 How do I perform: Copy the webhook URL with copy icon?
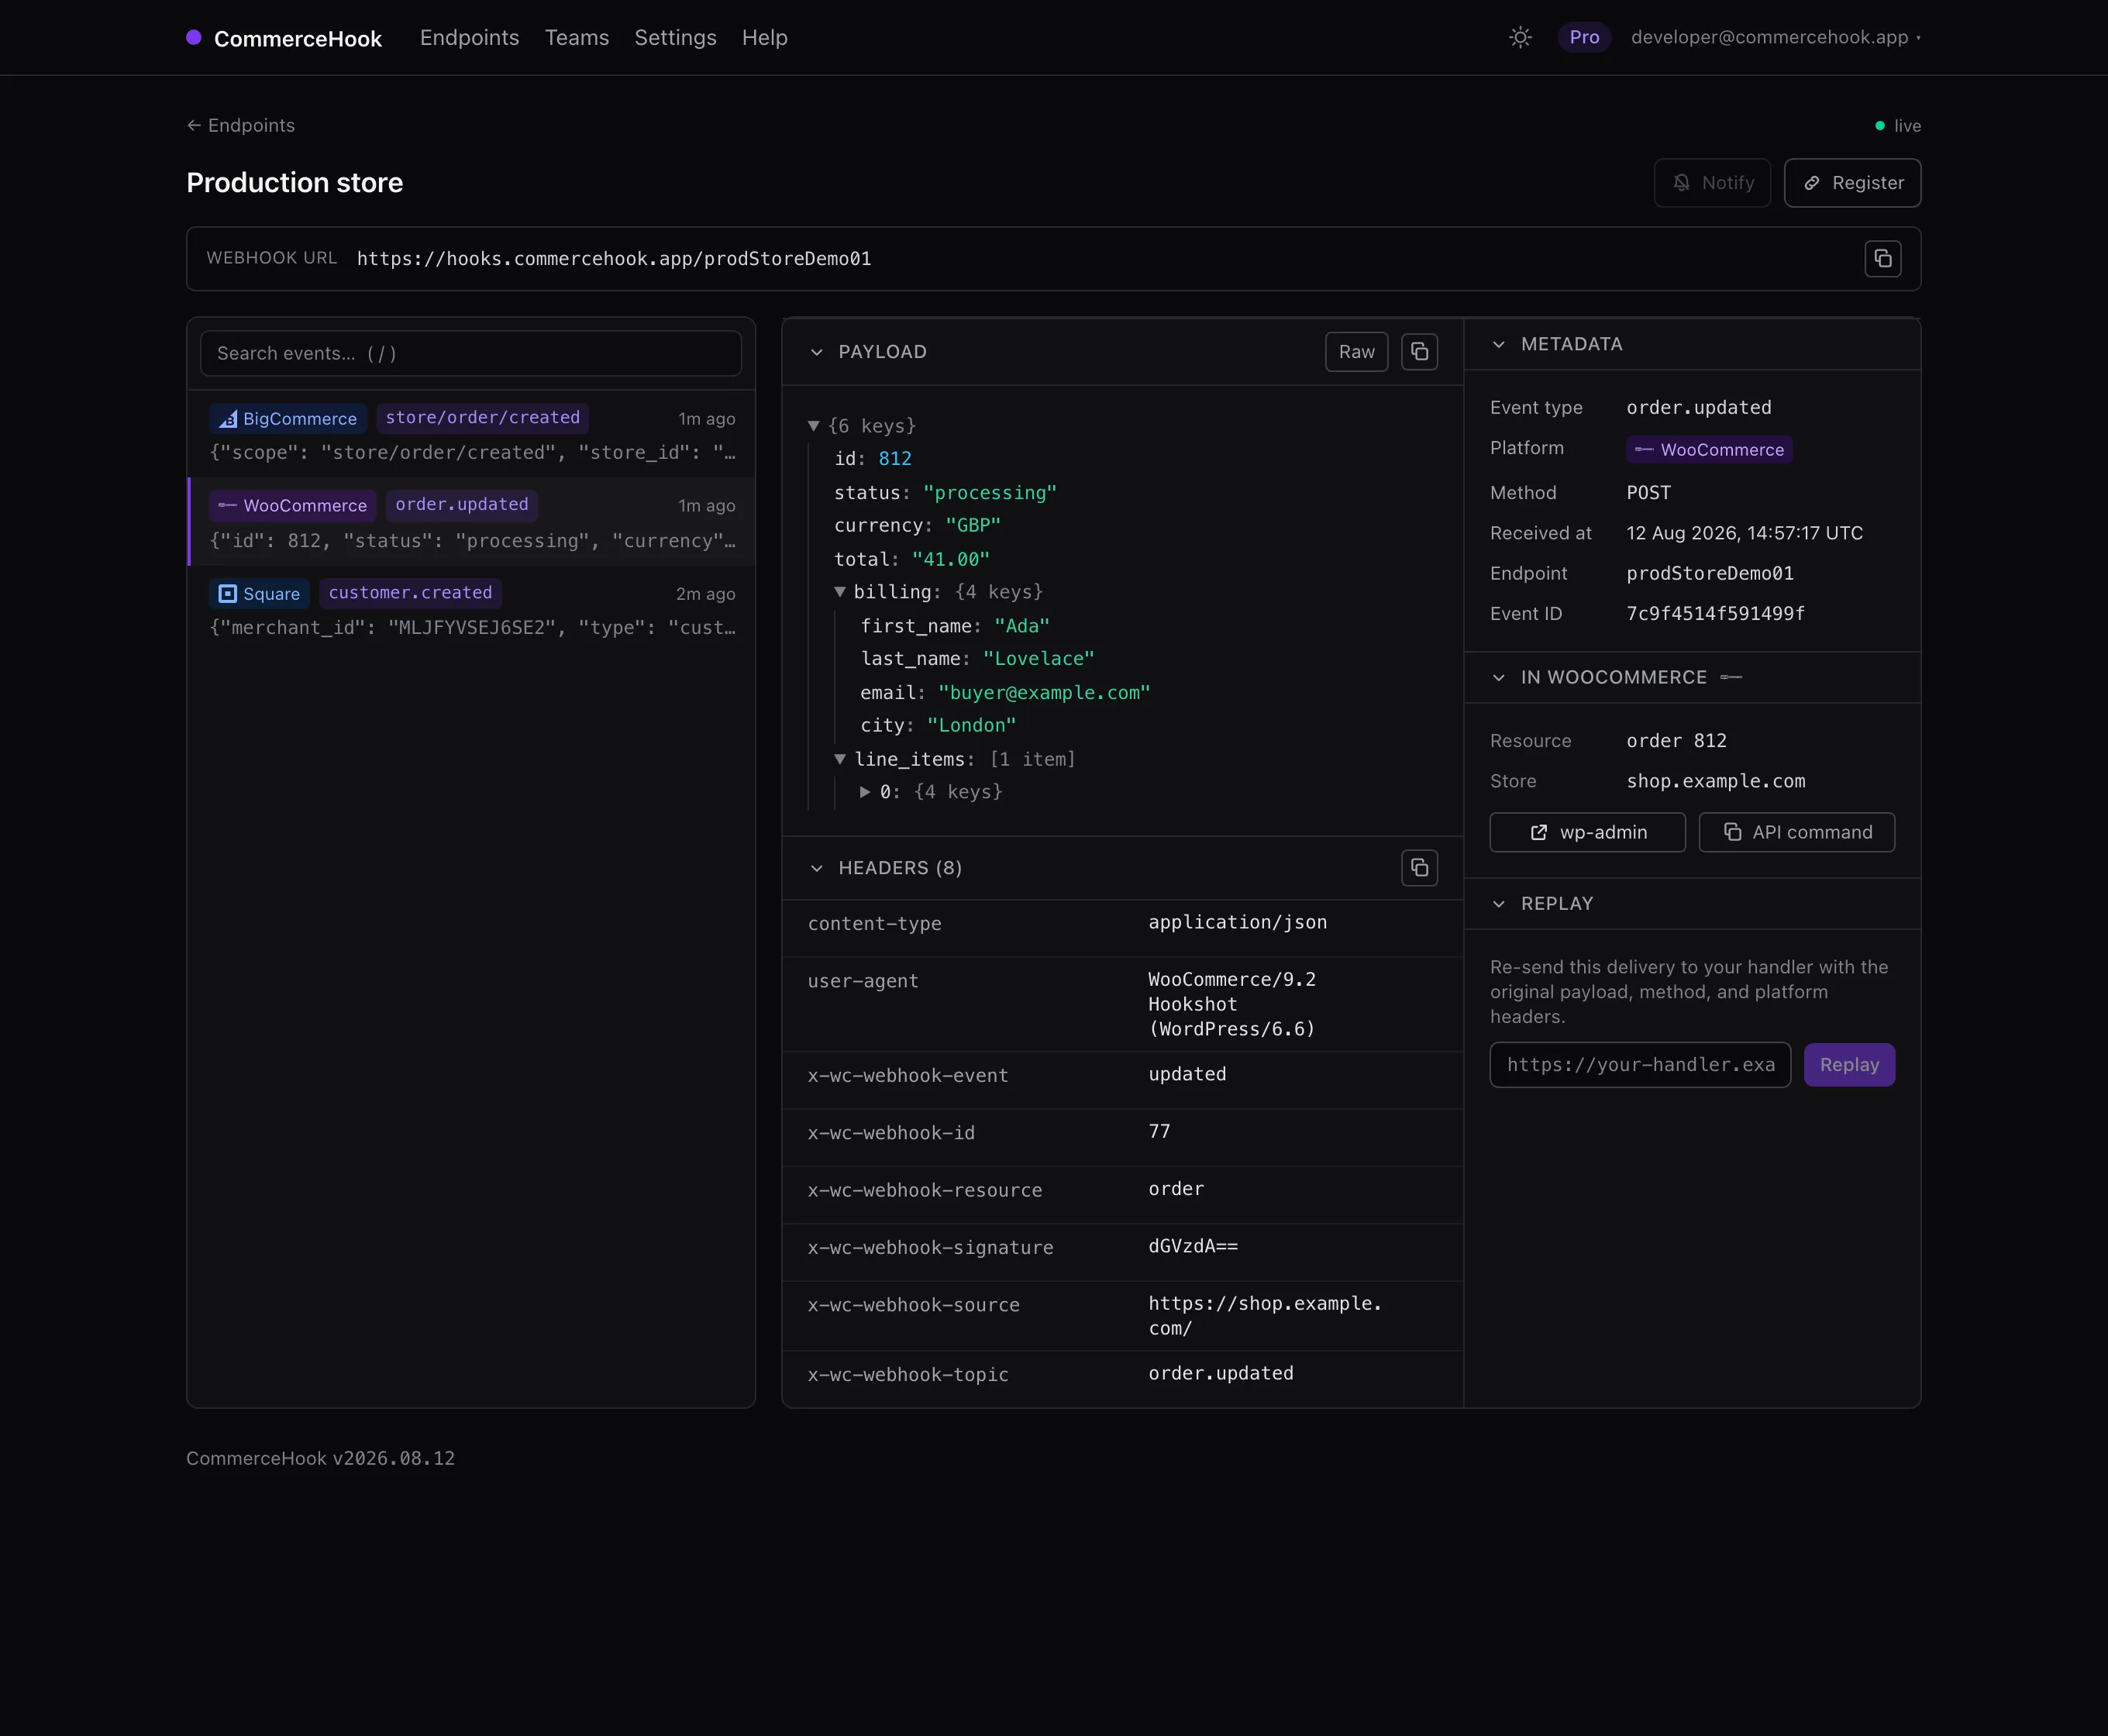pos(1882,259)
